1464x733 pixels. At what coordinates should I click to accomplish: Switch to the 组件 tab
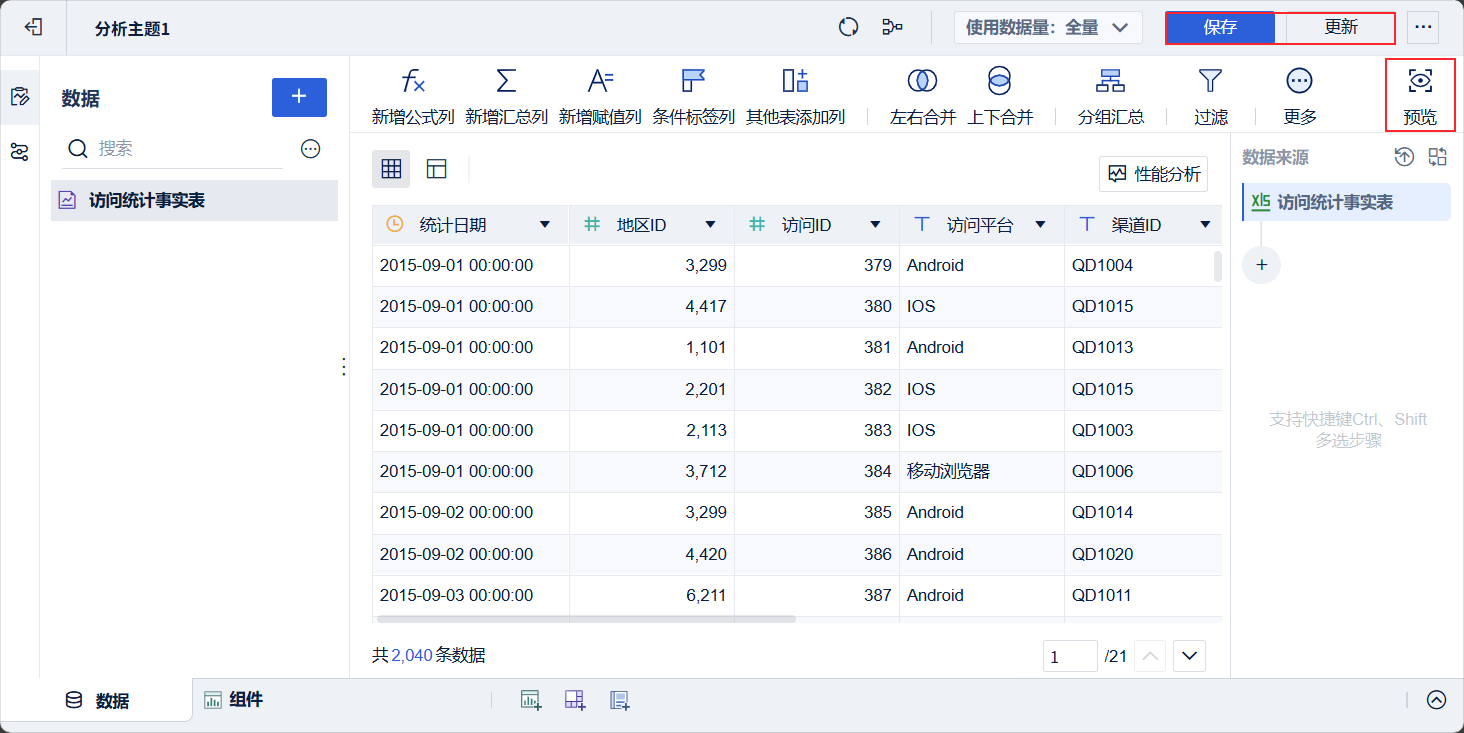[234, 700]
